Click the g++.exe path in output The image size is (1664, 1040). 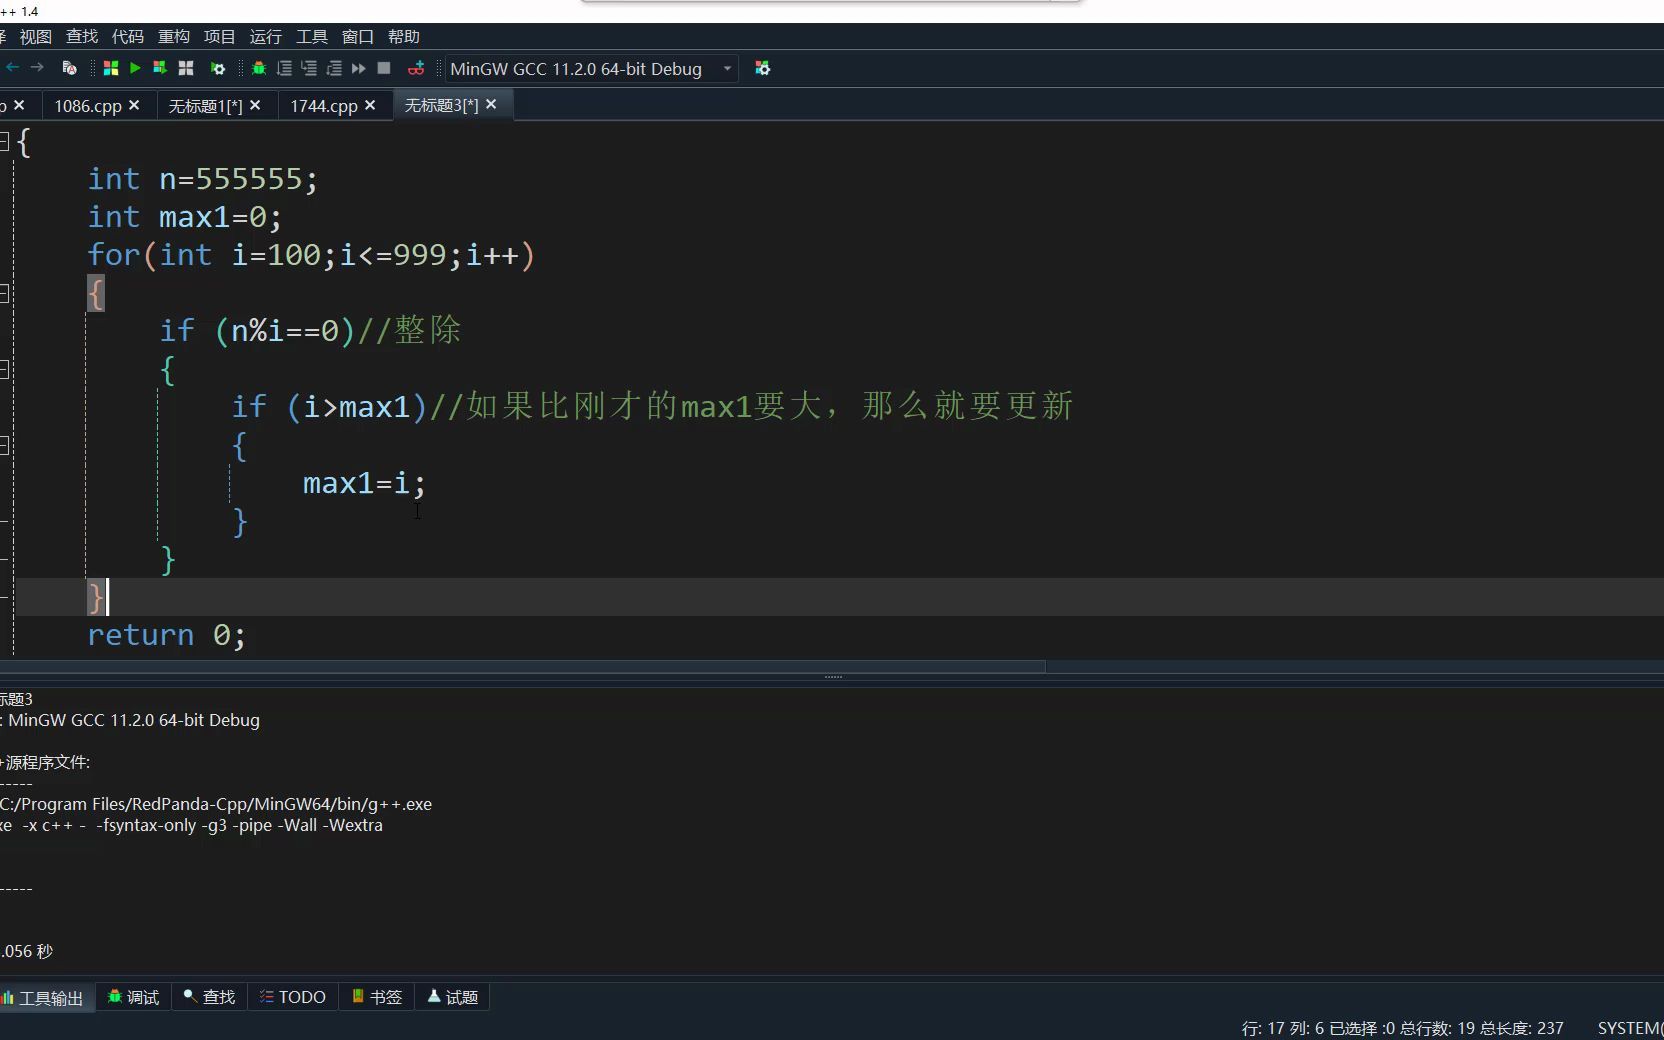(x=216, y=804)
